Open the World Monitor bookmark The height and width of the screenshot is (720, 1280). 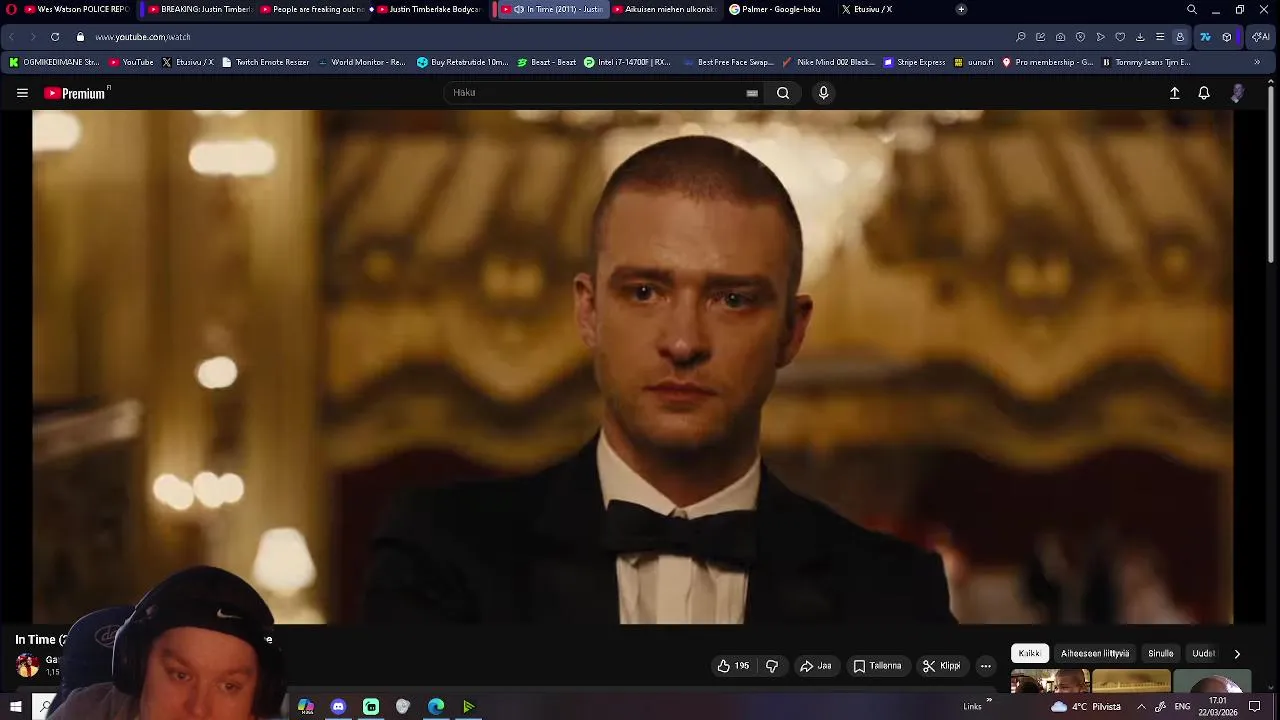[361, 62]
